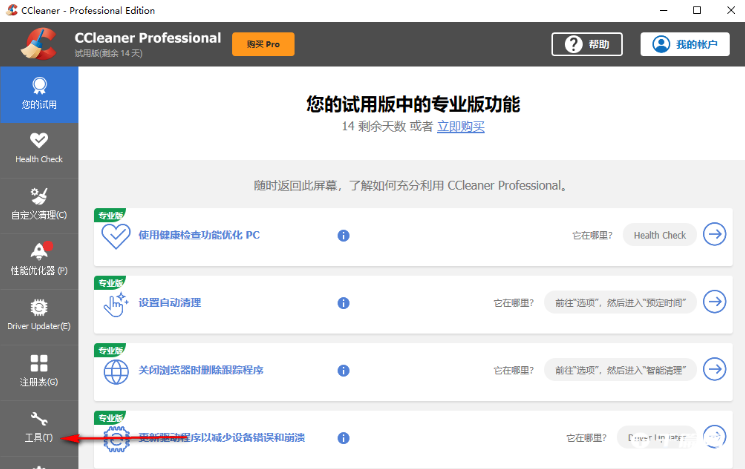Click heart icon in health check row
The width and height of the screenshot is (745, 469).
click(x=116, y=236)
